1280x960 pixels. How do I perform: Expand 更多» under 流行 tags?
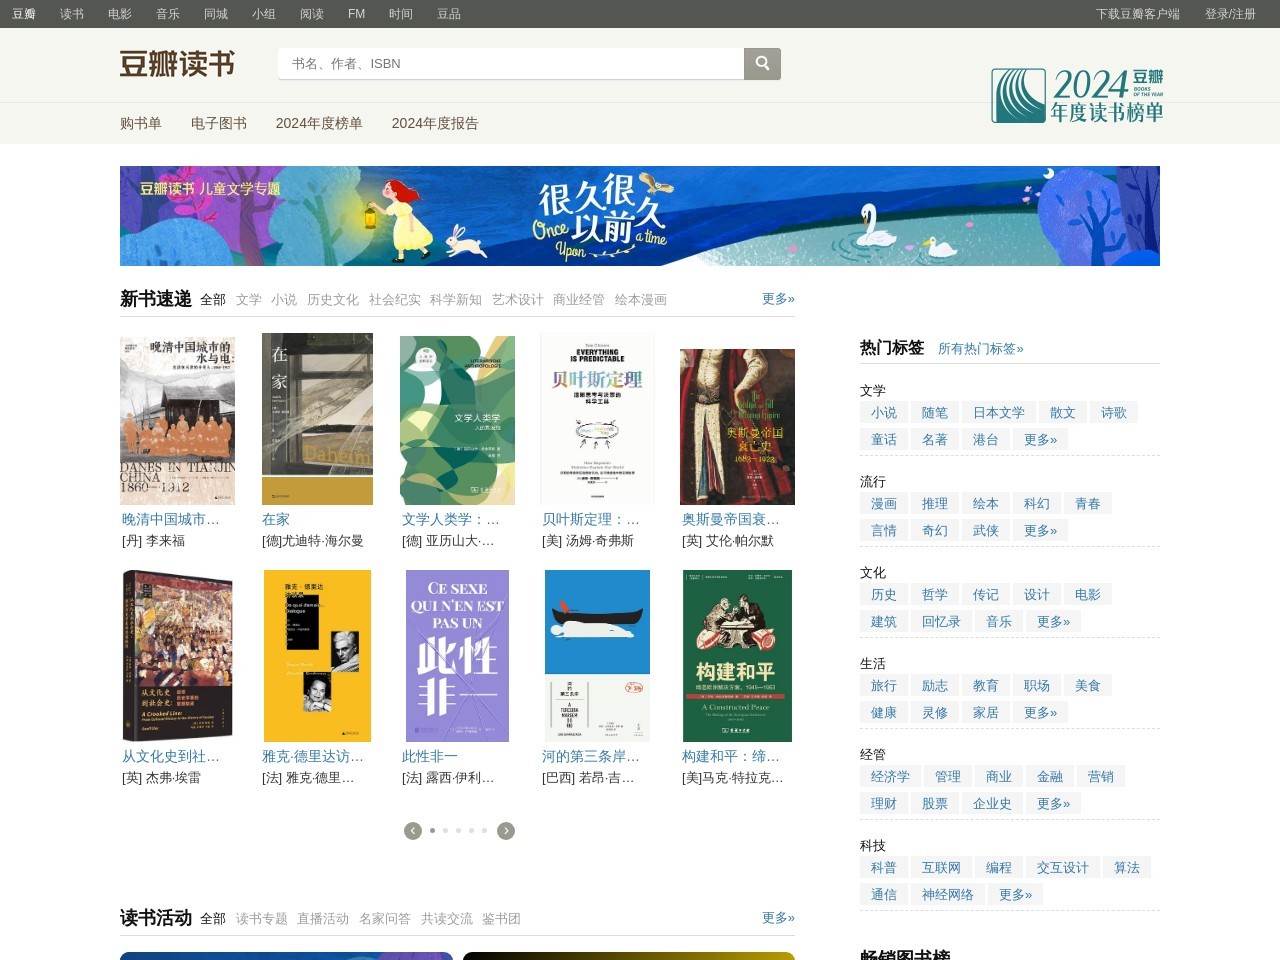pos(1041,530)
